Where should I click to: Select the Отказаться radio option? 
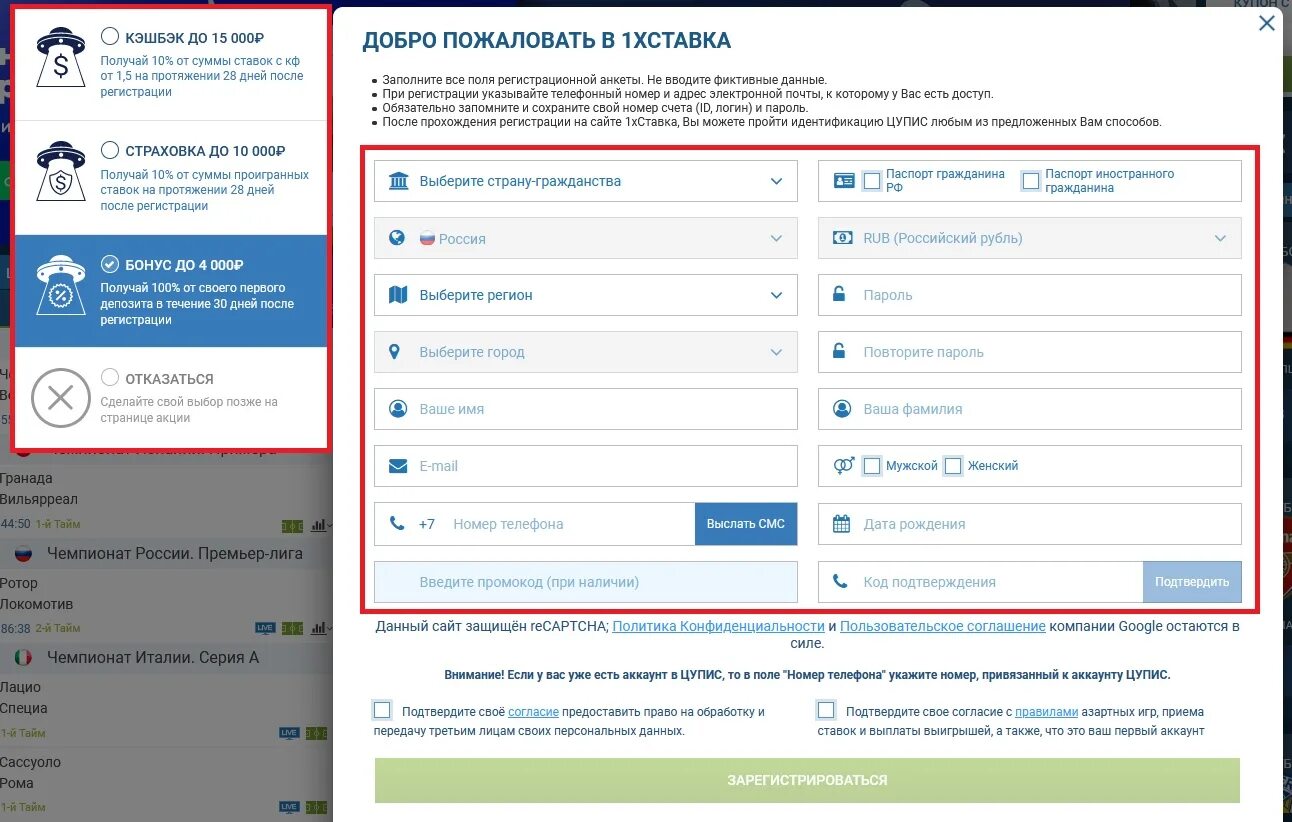110,378
